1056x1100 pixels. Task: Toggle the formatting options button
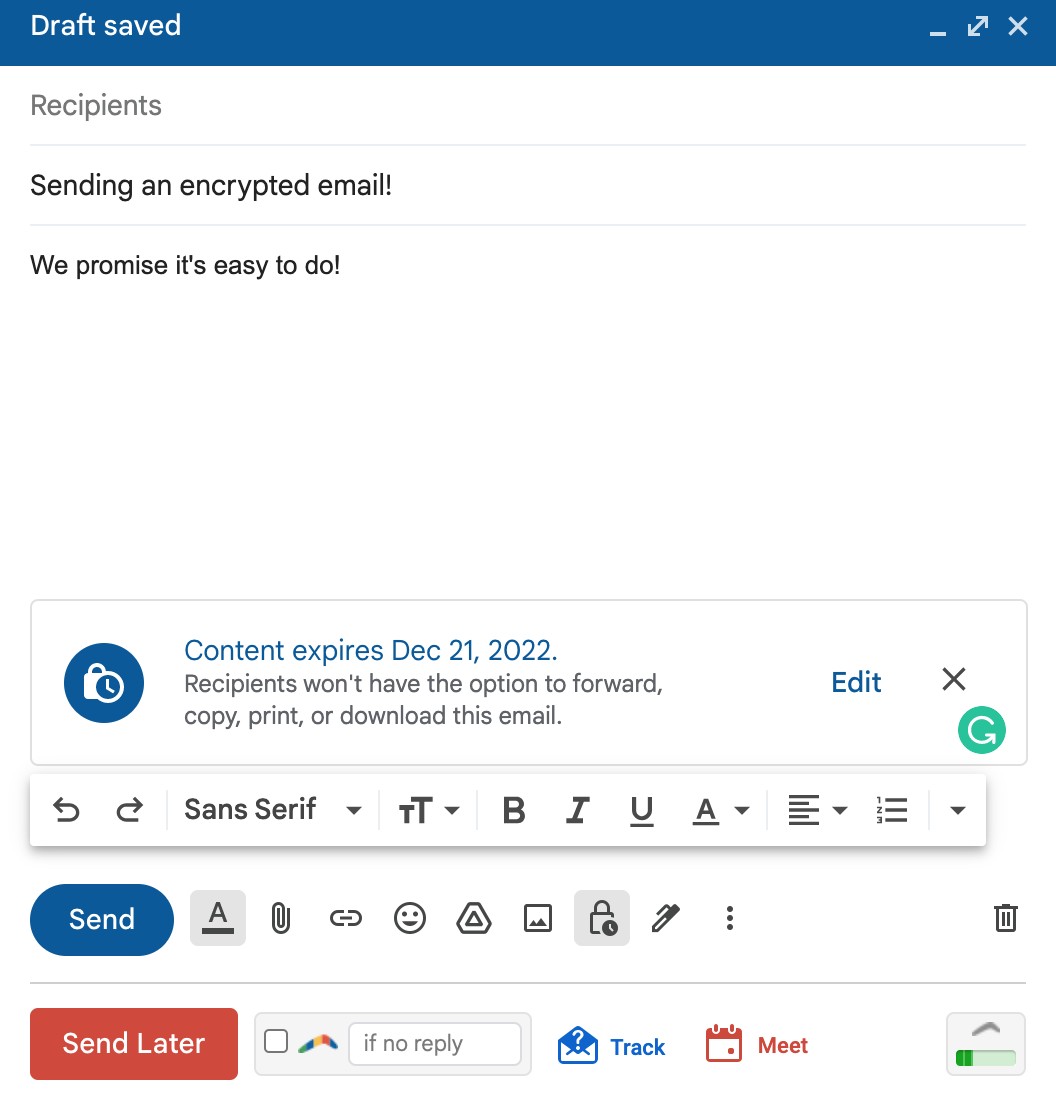click(218, 918)
